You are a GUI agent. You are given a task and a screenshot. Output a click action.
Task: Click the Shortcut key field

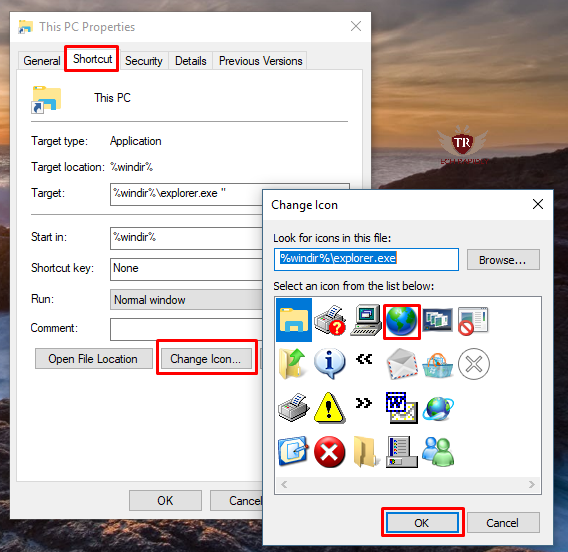tap(186, 269)
